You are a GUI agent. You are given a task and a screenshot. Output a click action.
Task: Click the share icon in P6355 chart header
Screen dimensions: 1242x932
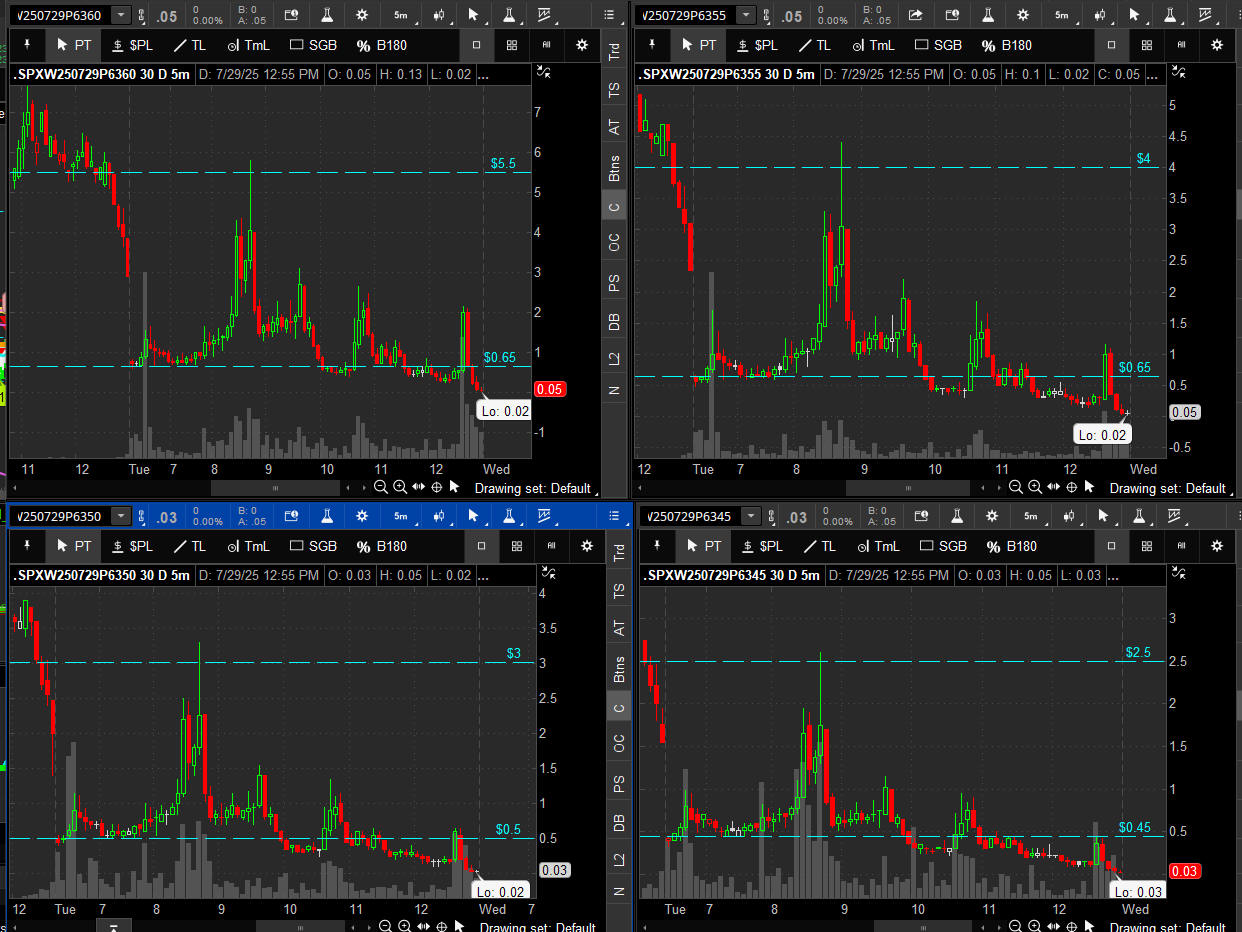(915, 15)
